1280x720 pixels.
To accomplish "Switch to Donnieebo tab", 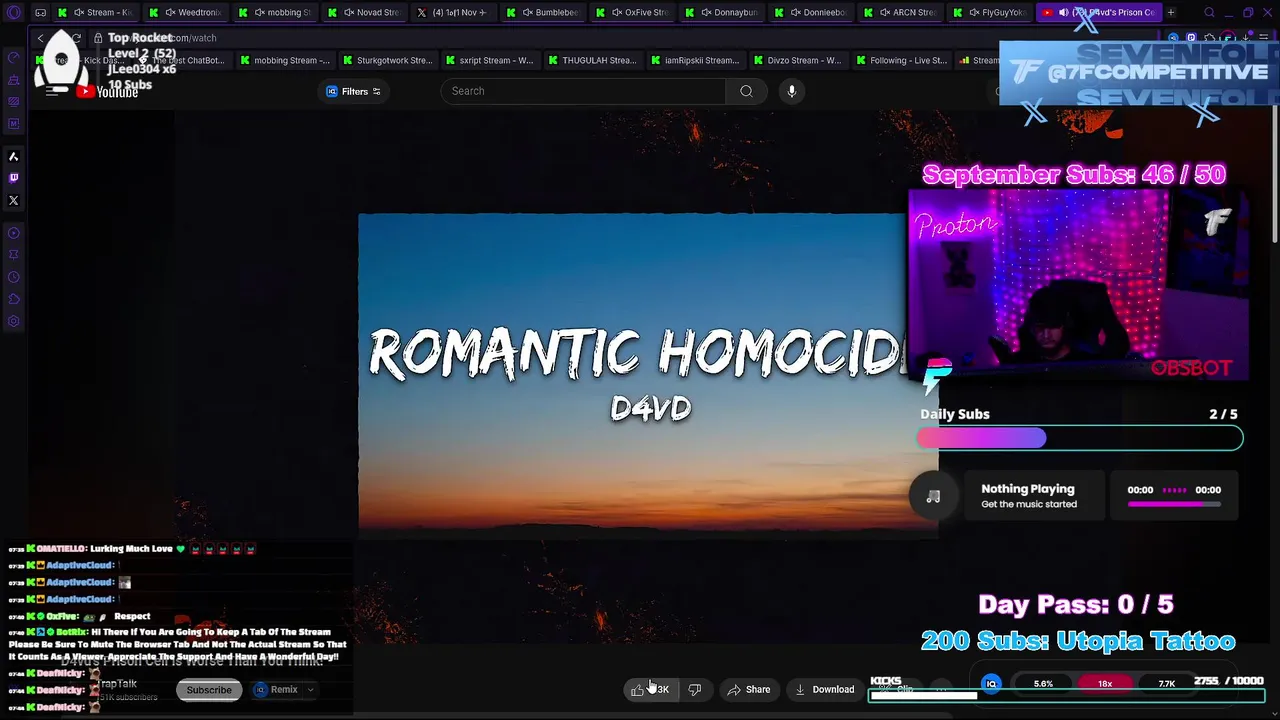I will [x=811, y=13].
